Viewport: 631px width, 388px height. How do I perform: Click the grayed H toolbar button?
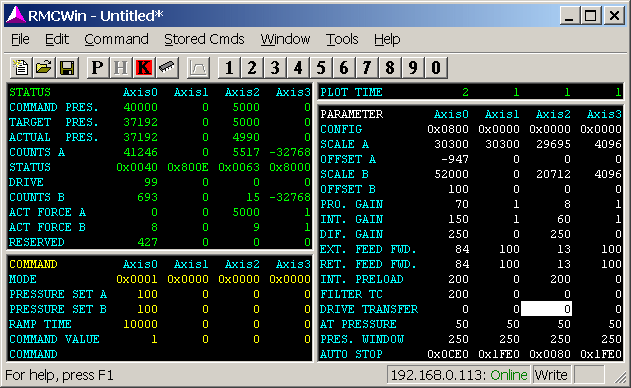[121, 68]
